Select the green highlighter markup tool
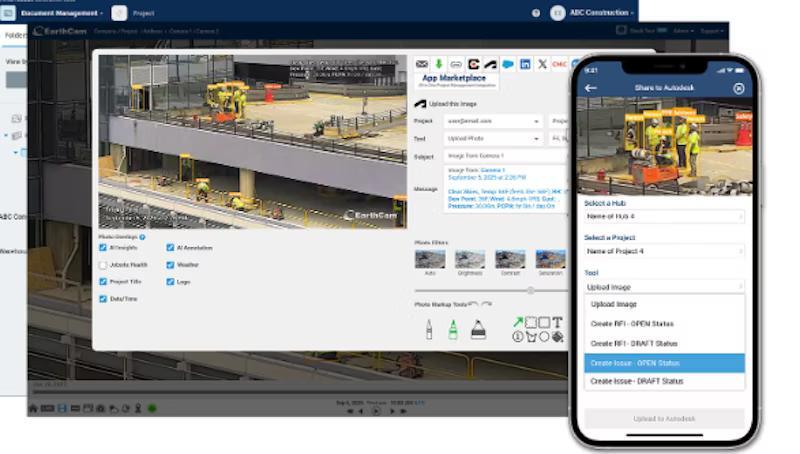800x454 pixels. pyautogui.click(x=453, y=329)
